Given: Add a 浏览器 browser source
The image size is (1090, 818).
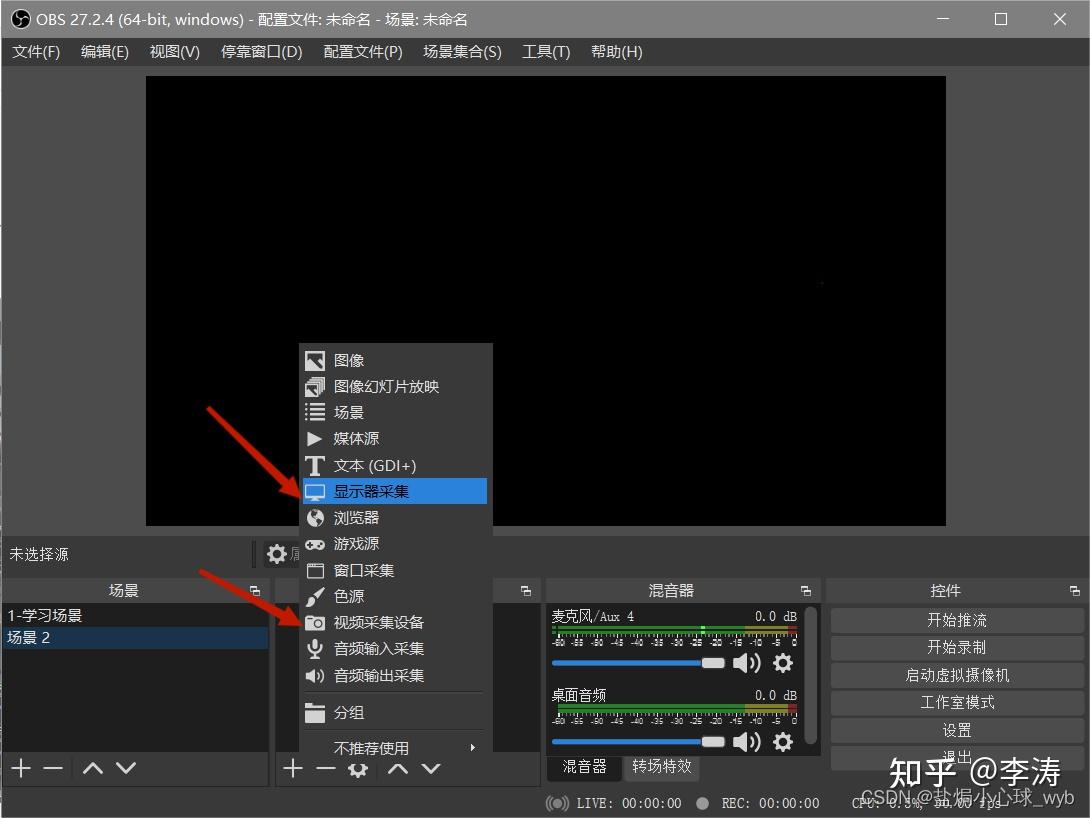Looking at the screenshot, I should (x=395, y=518).
